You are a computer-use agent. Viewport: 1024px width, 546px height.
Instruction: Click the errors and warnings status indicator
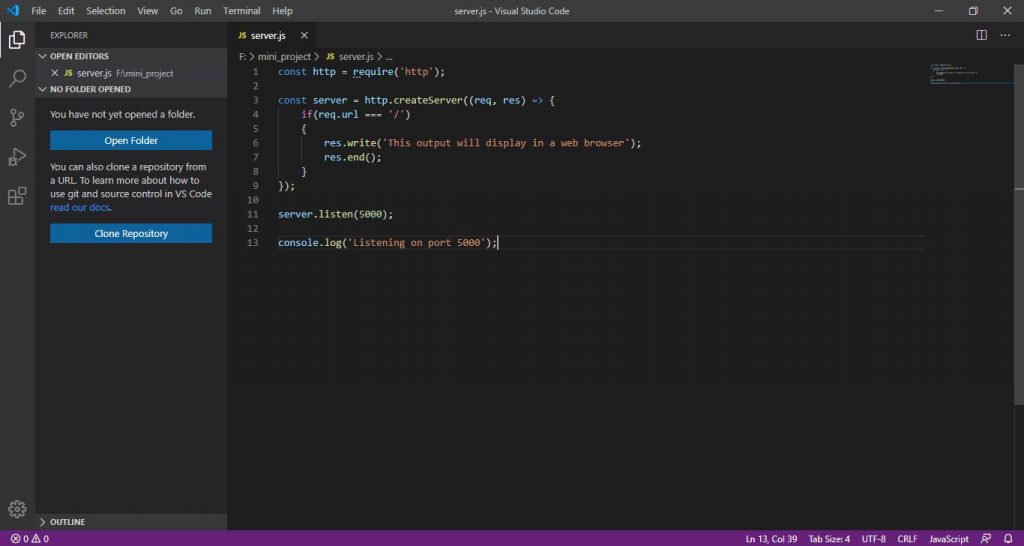coord(29,539)
